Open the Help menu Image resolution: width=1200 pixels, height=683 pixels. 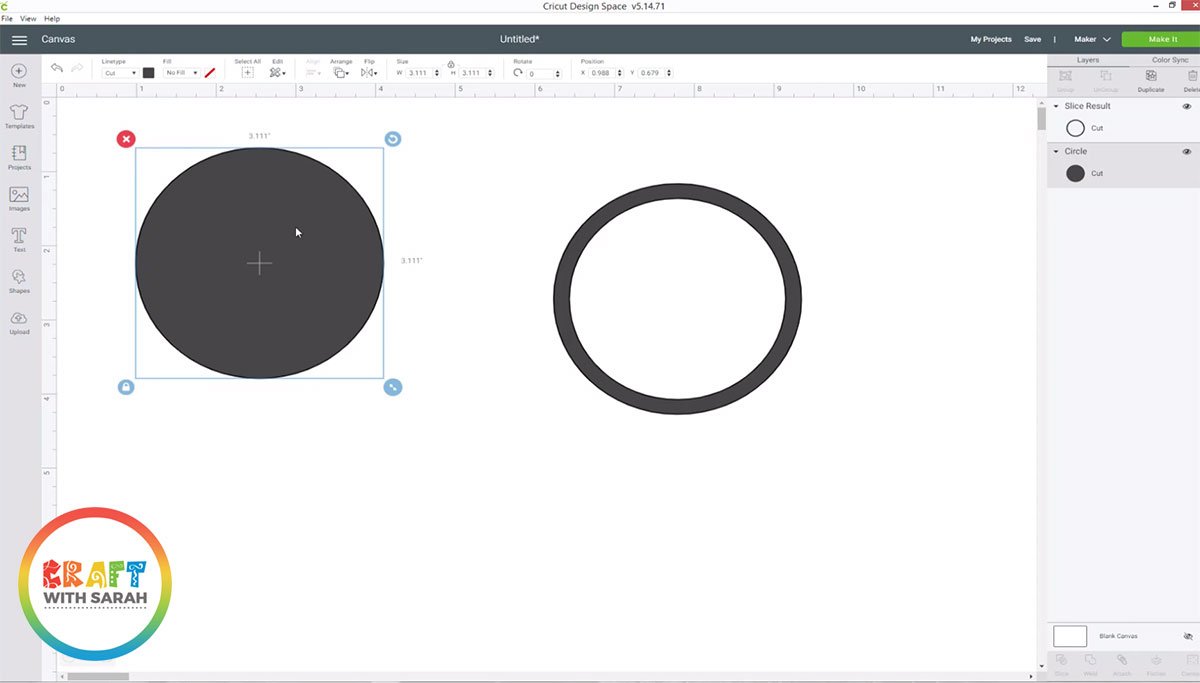(x=52, y=19)
